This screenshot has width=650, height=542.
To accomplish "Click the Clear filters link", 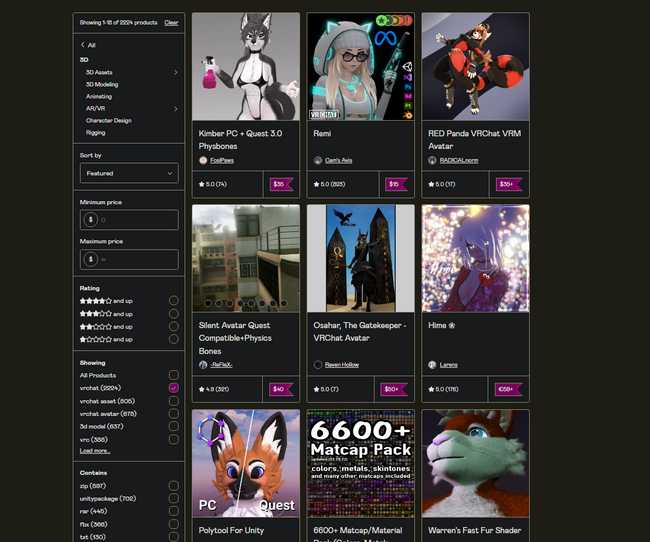I will click(171, 22).
